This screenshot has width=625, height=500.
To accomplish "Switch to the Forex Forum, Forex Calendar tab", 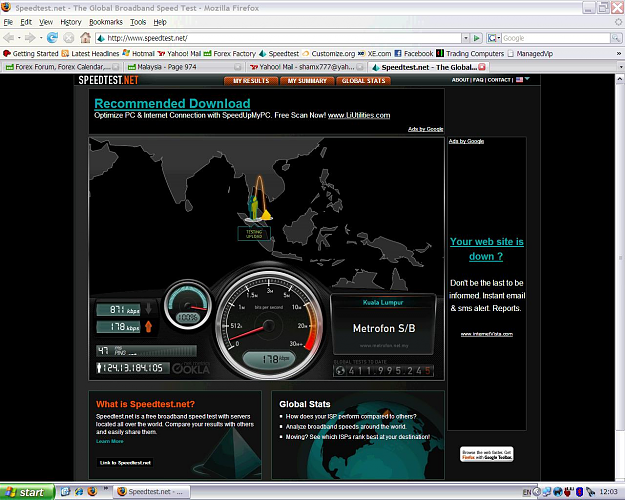I will [62, 67].
